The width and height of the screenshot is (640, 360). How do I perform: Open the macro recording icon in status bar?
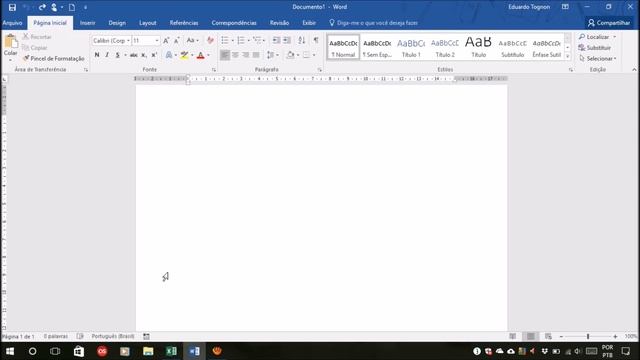pos(146,336)
